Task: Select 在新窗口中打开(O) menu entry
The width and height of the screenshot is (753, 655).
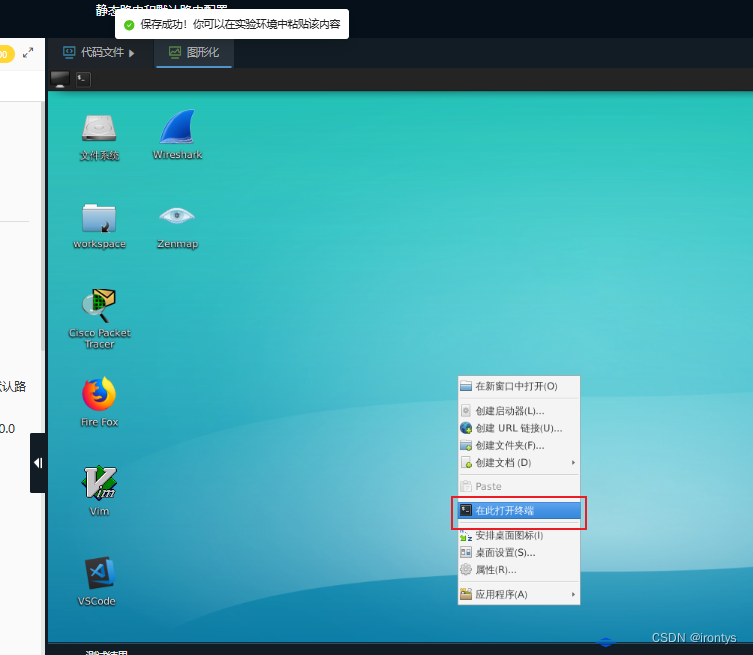Action: pos(519,386)
